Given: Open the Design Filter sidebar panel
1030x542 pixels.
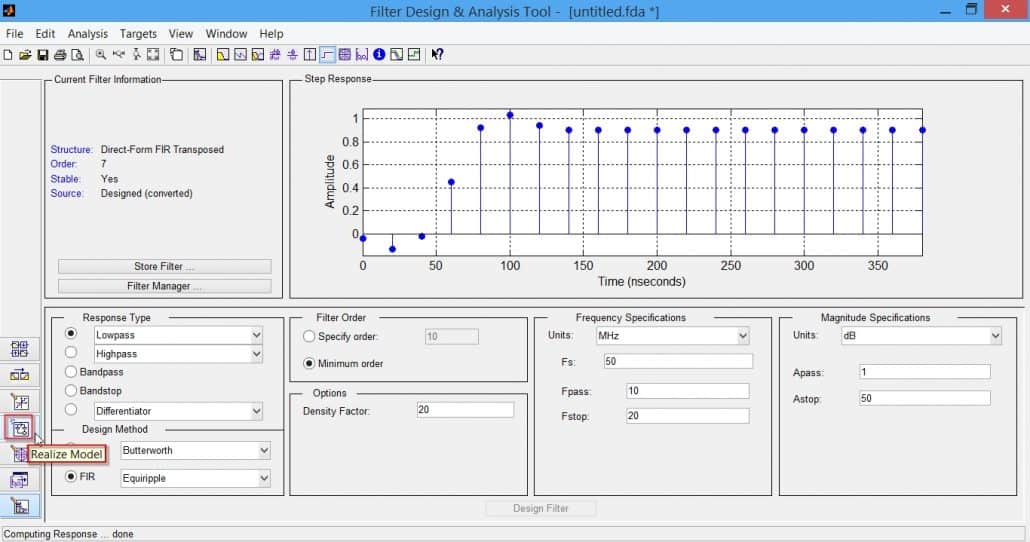Looking at the screenshot, I should (19, 507).
